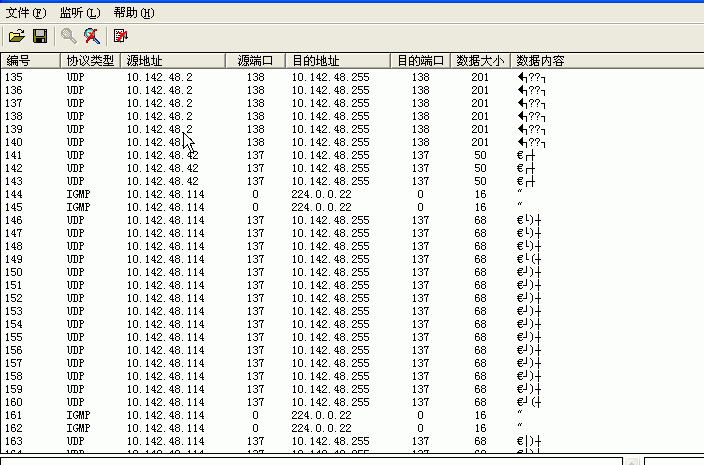Start listening with magnifier icon
The height and width of the screenshot is (465, 704).
pyautogui.click(x=69, y=36)
